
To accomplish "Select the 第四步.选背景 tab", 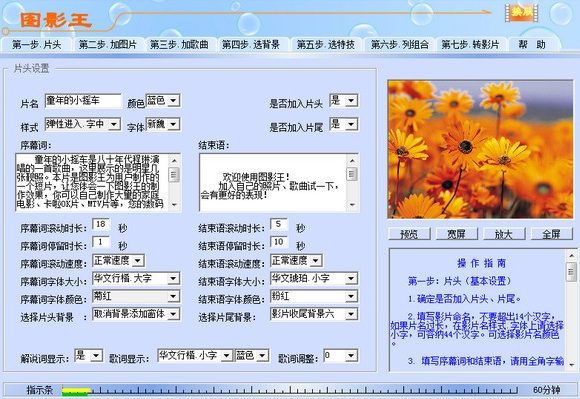I will [x=252, y=45].
